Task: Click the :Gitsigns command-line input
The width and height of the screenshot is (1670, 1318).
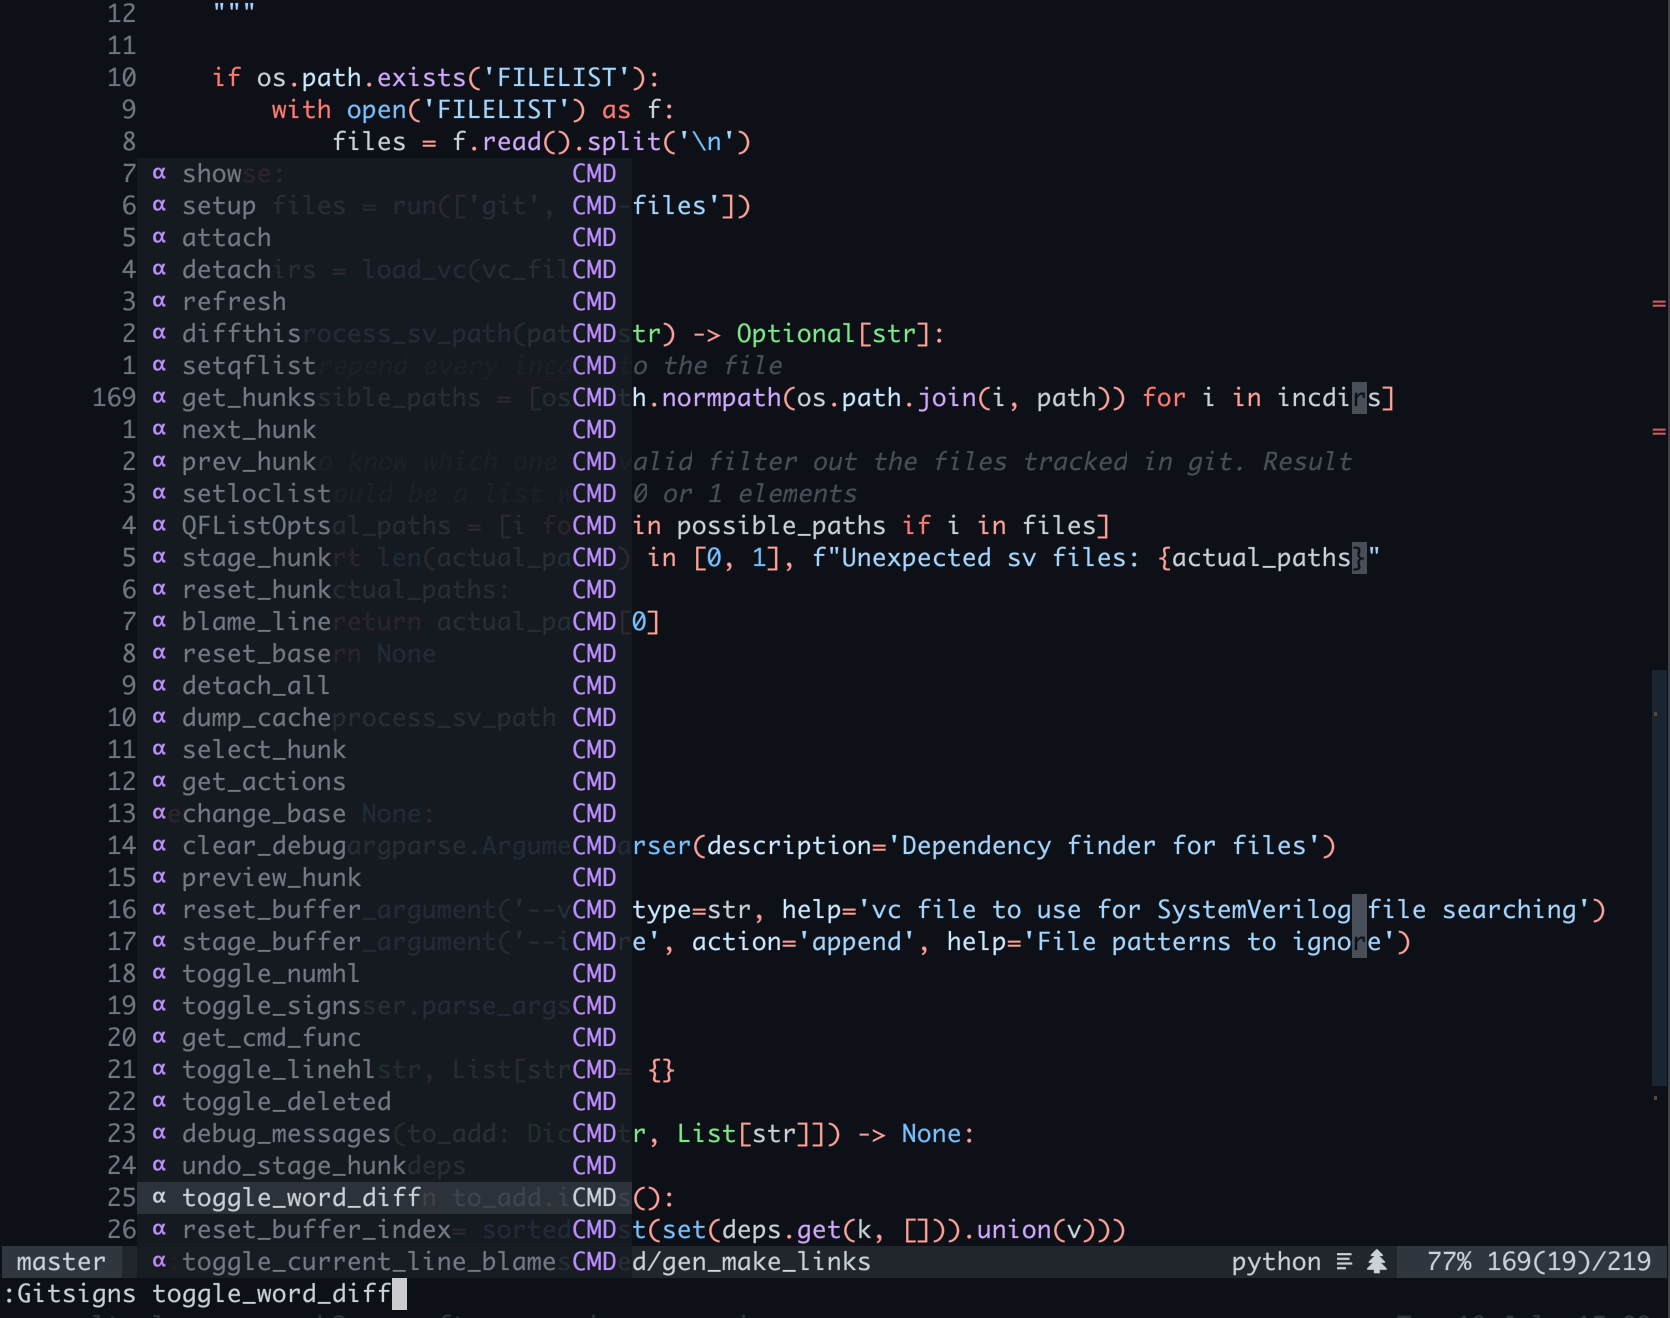Action: (x=200, y=1293)
